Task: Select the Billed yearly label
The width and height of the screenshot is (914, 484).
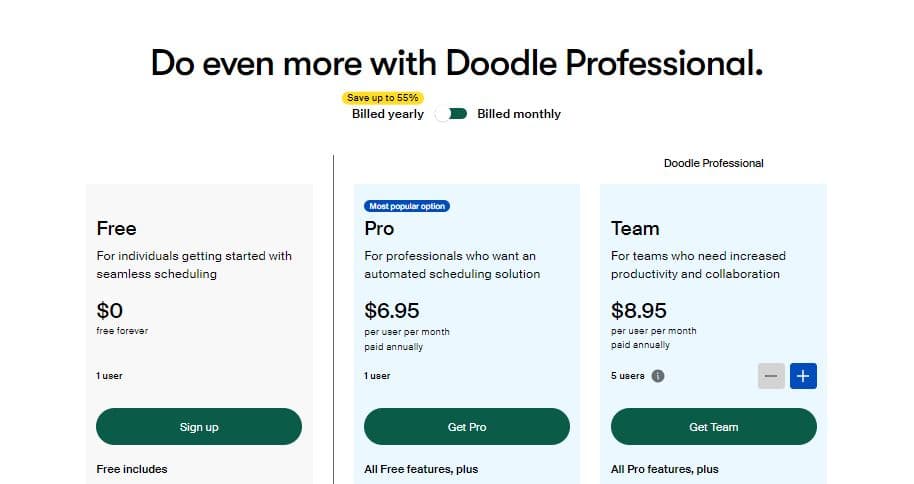Action: 387,114
